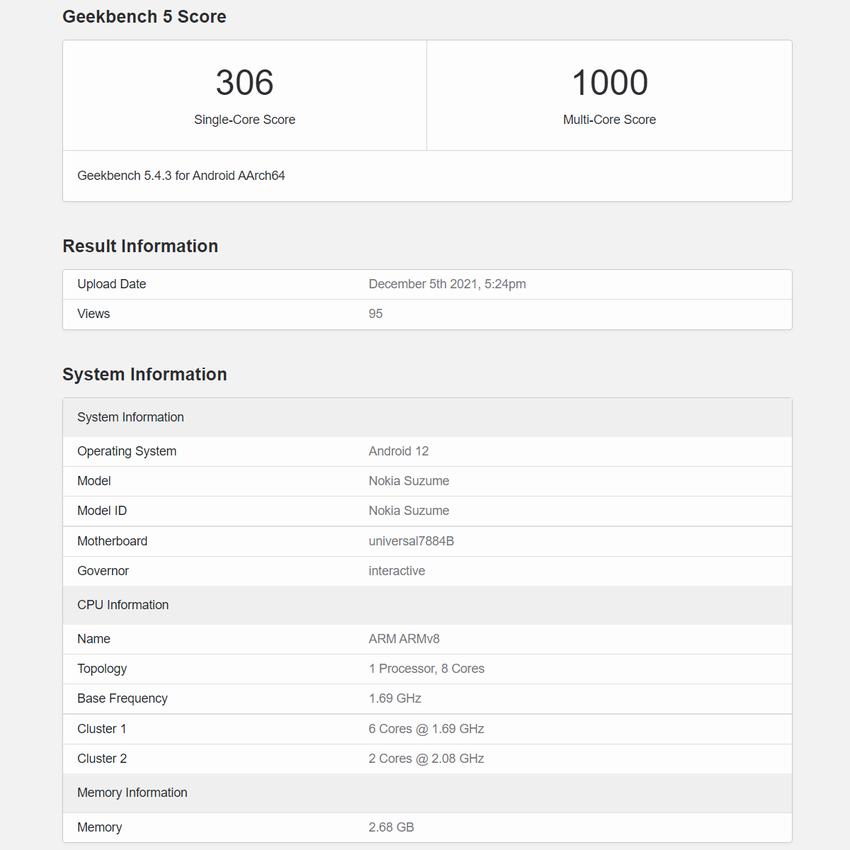The height and width of the screenshot is (850, 850).
Task: Click the Geekbench 5.4.3 for Android AArch64 text
Action: [181, 176]
